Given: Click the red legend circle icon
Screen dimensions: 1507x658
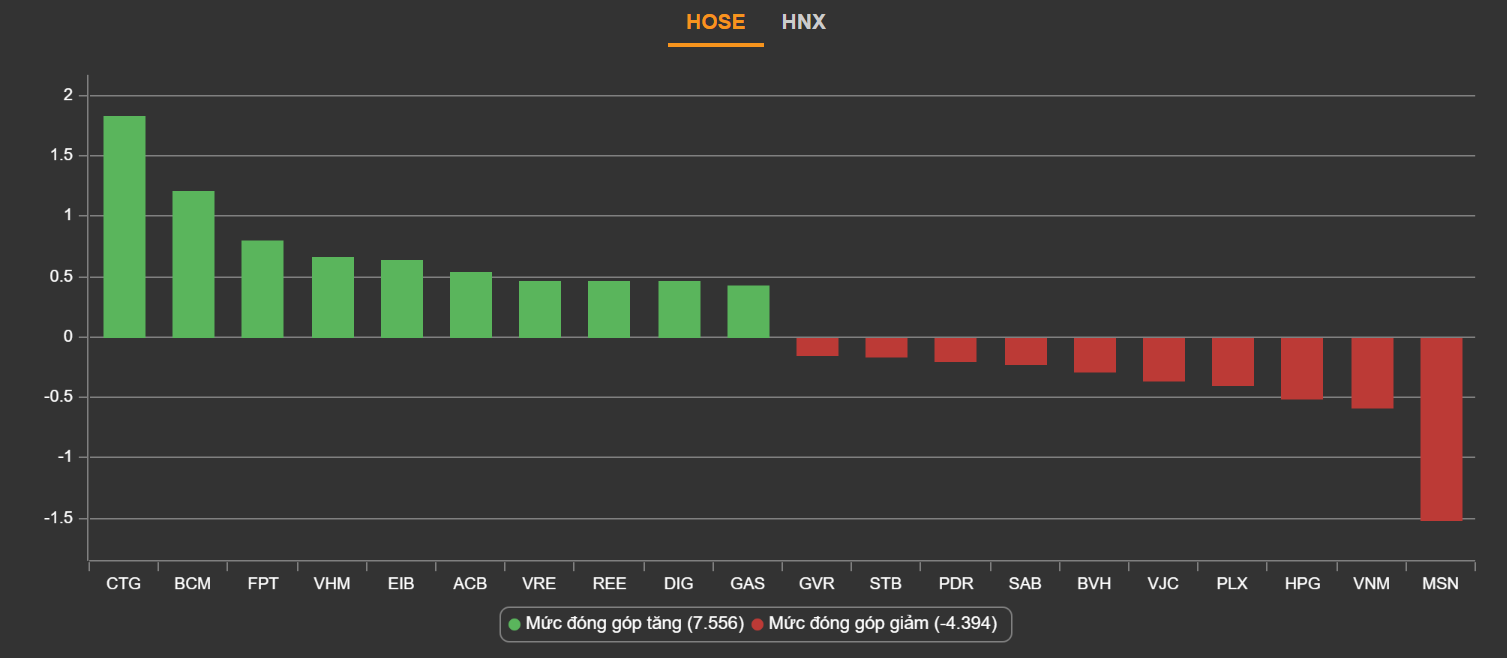Looking at the screenshot, I should (757, 624).
